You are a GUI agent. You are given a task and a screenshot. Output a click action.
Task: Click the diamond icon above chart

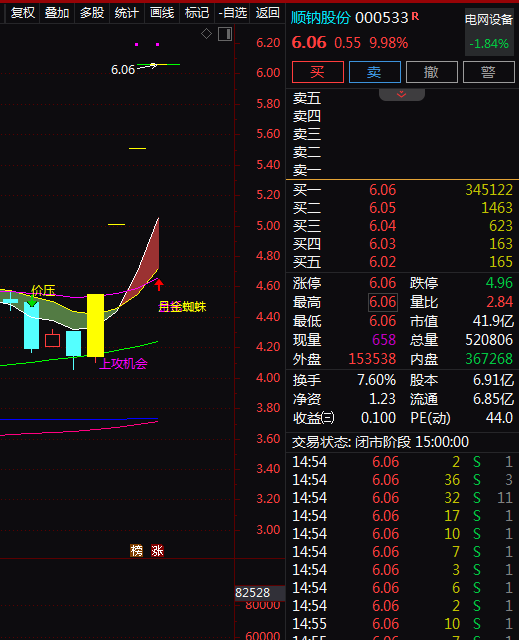(x=206, y=33)
